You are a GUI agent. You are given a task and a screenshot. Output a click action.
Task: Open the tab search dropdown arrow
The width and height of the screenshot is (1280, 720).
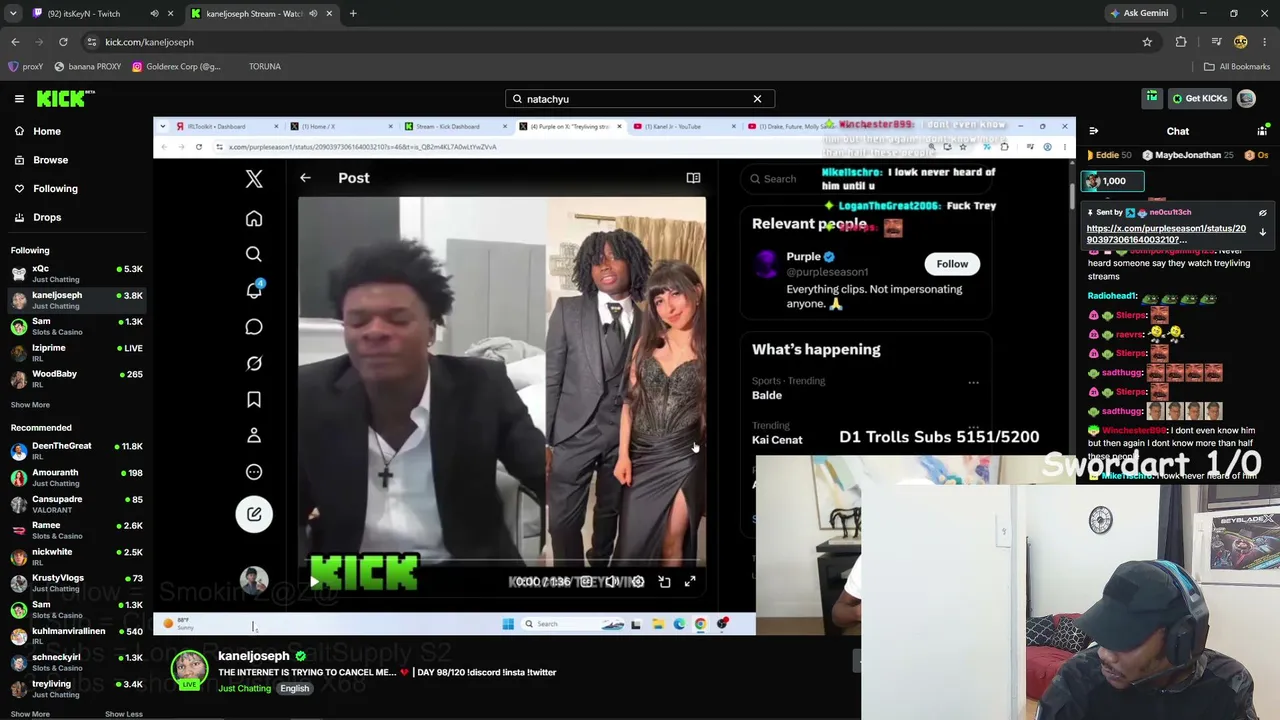pos(13,13)
